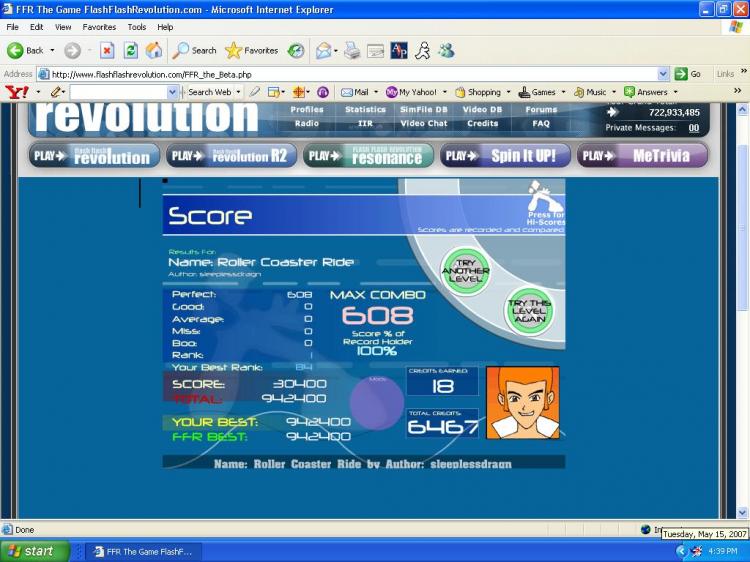Open Yahoo Music toolbar button
Viewport: 750px width, 562px height.
pos(590,92)
